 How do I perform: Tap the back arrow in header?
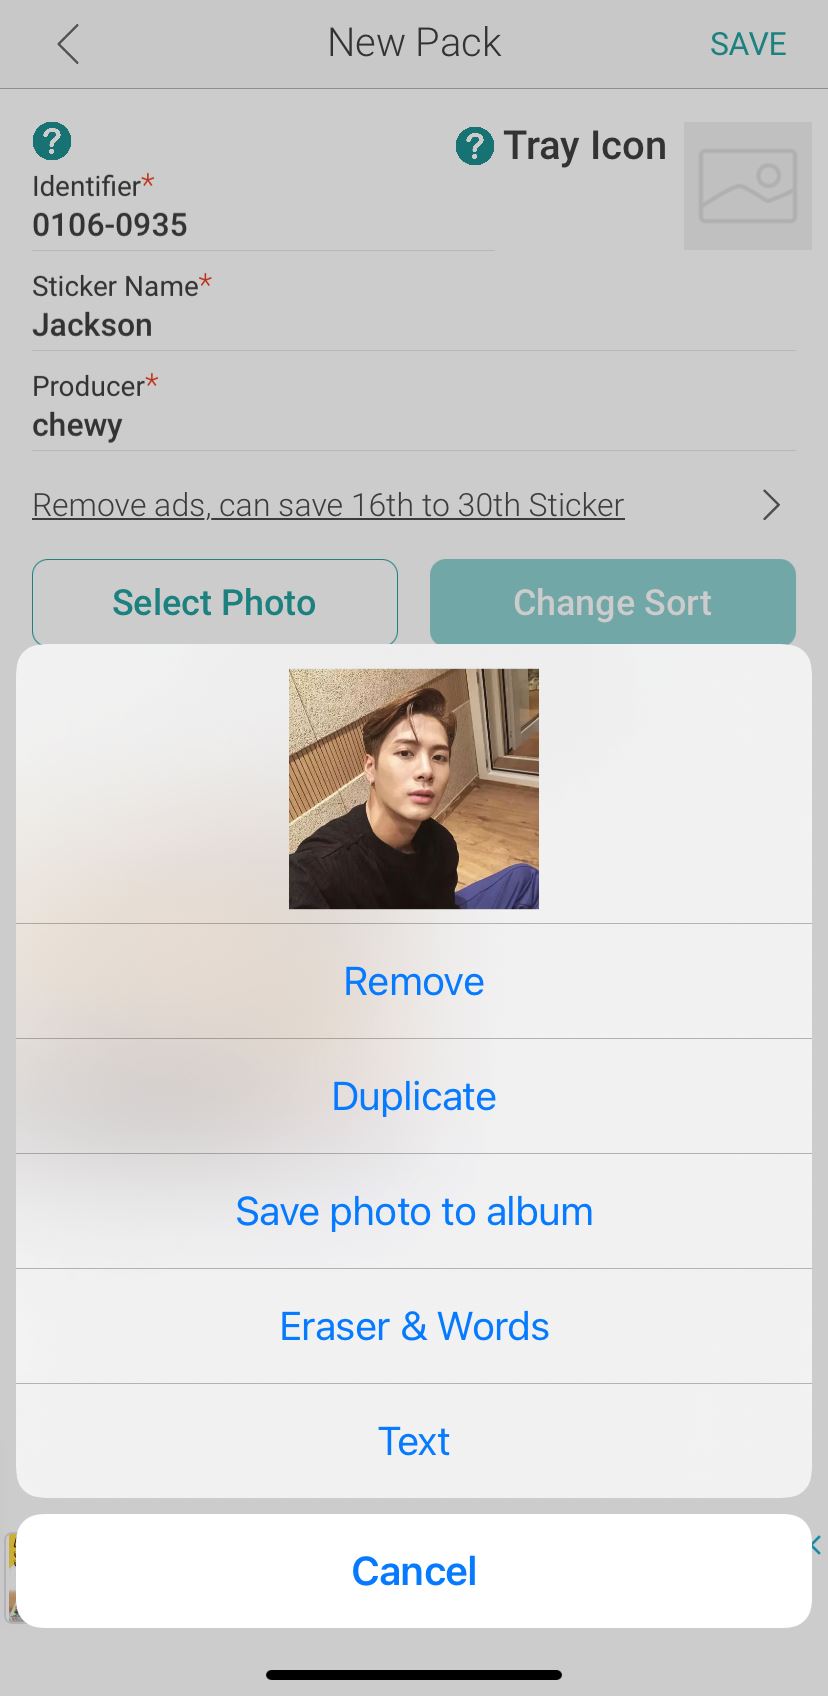tap(68, 45)
